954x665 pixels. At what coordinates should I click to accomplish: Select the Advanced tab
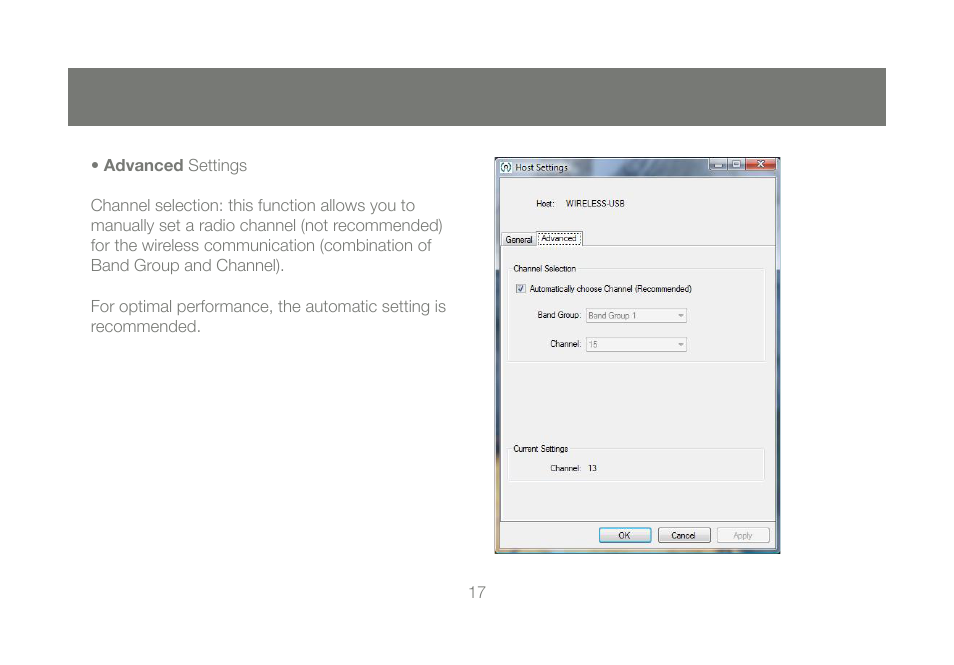point(559,238)
